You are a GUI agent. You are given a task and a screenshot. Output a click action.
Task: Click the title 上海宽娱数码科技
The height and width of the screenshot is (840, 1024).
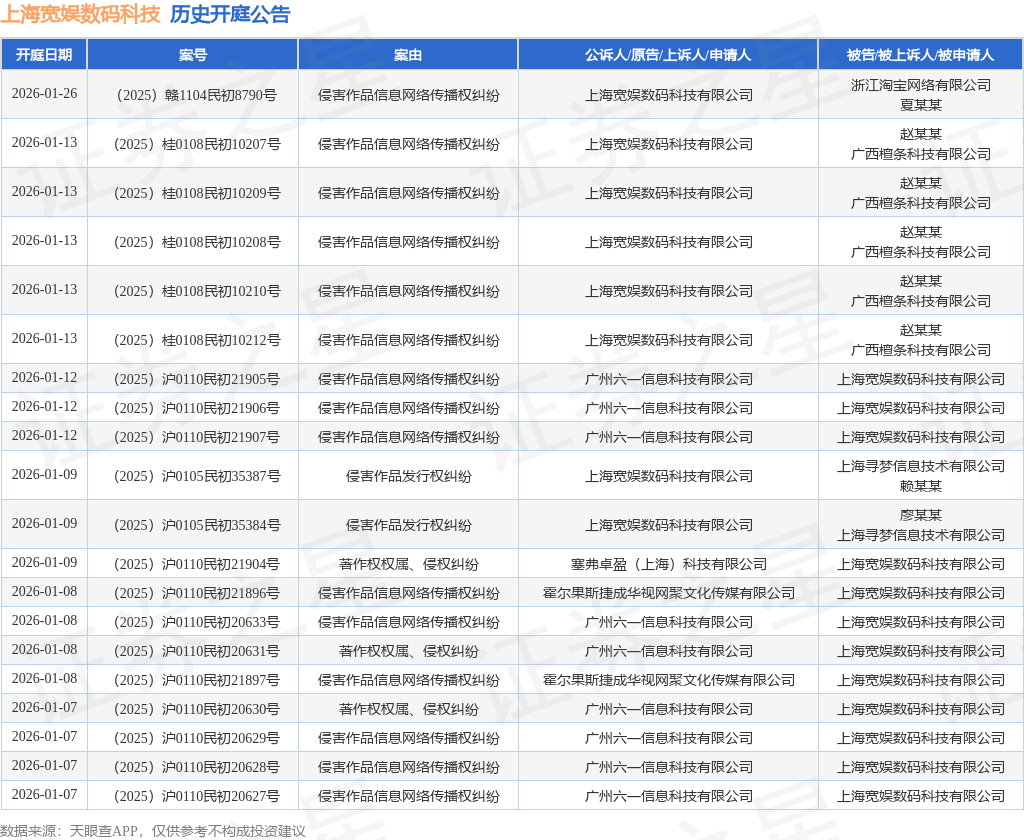pos(80,14)
